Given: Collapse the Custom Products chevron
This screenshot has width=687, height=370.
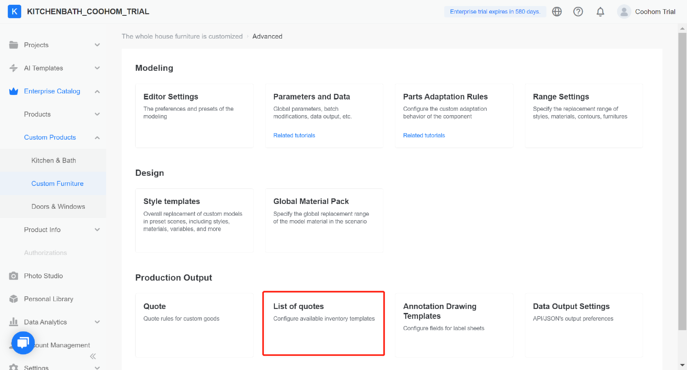Looking at the screenshot, I should point(97,137).
